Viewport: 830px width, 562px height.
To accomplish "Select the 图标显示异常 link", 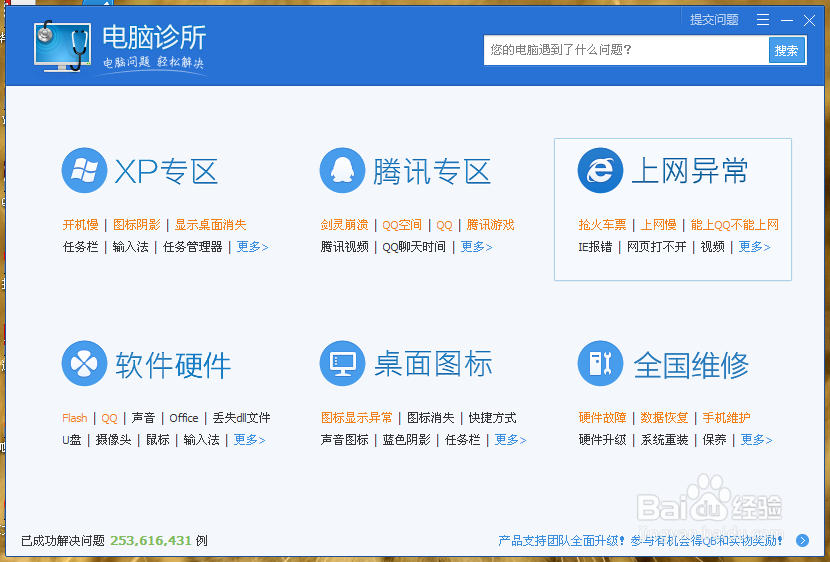I will click(357, 418).
